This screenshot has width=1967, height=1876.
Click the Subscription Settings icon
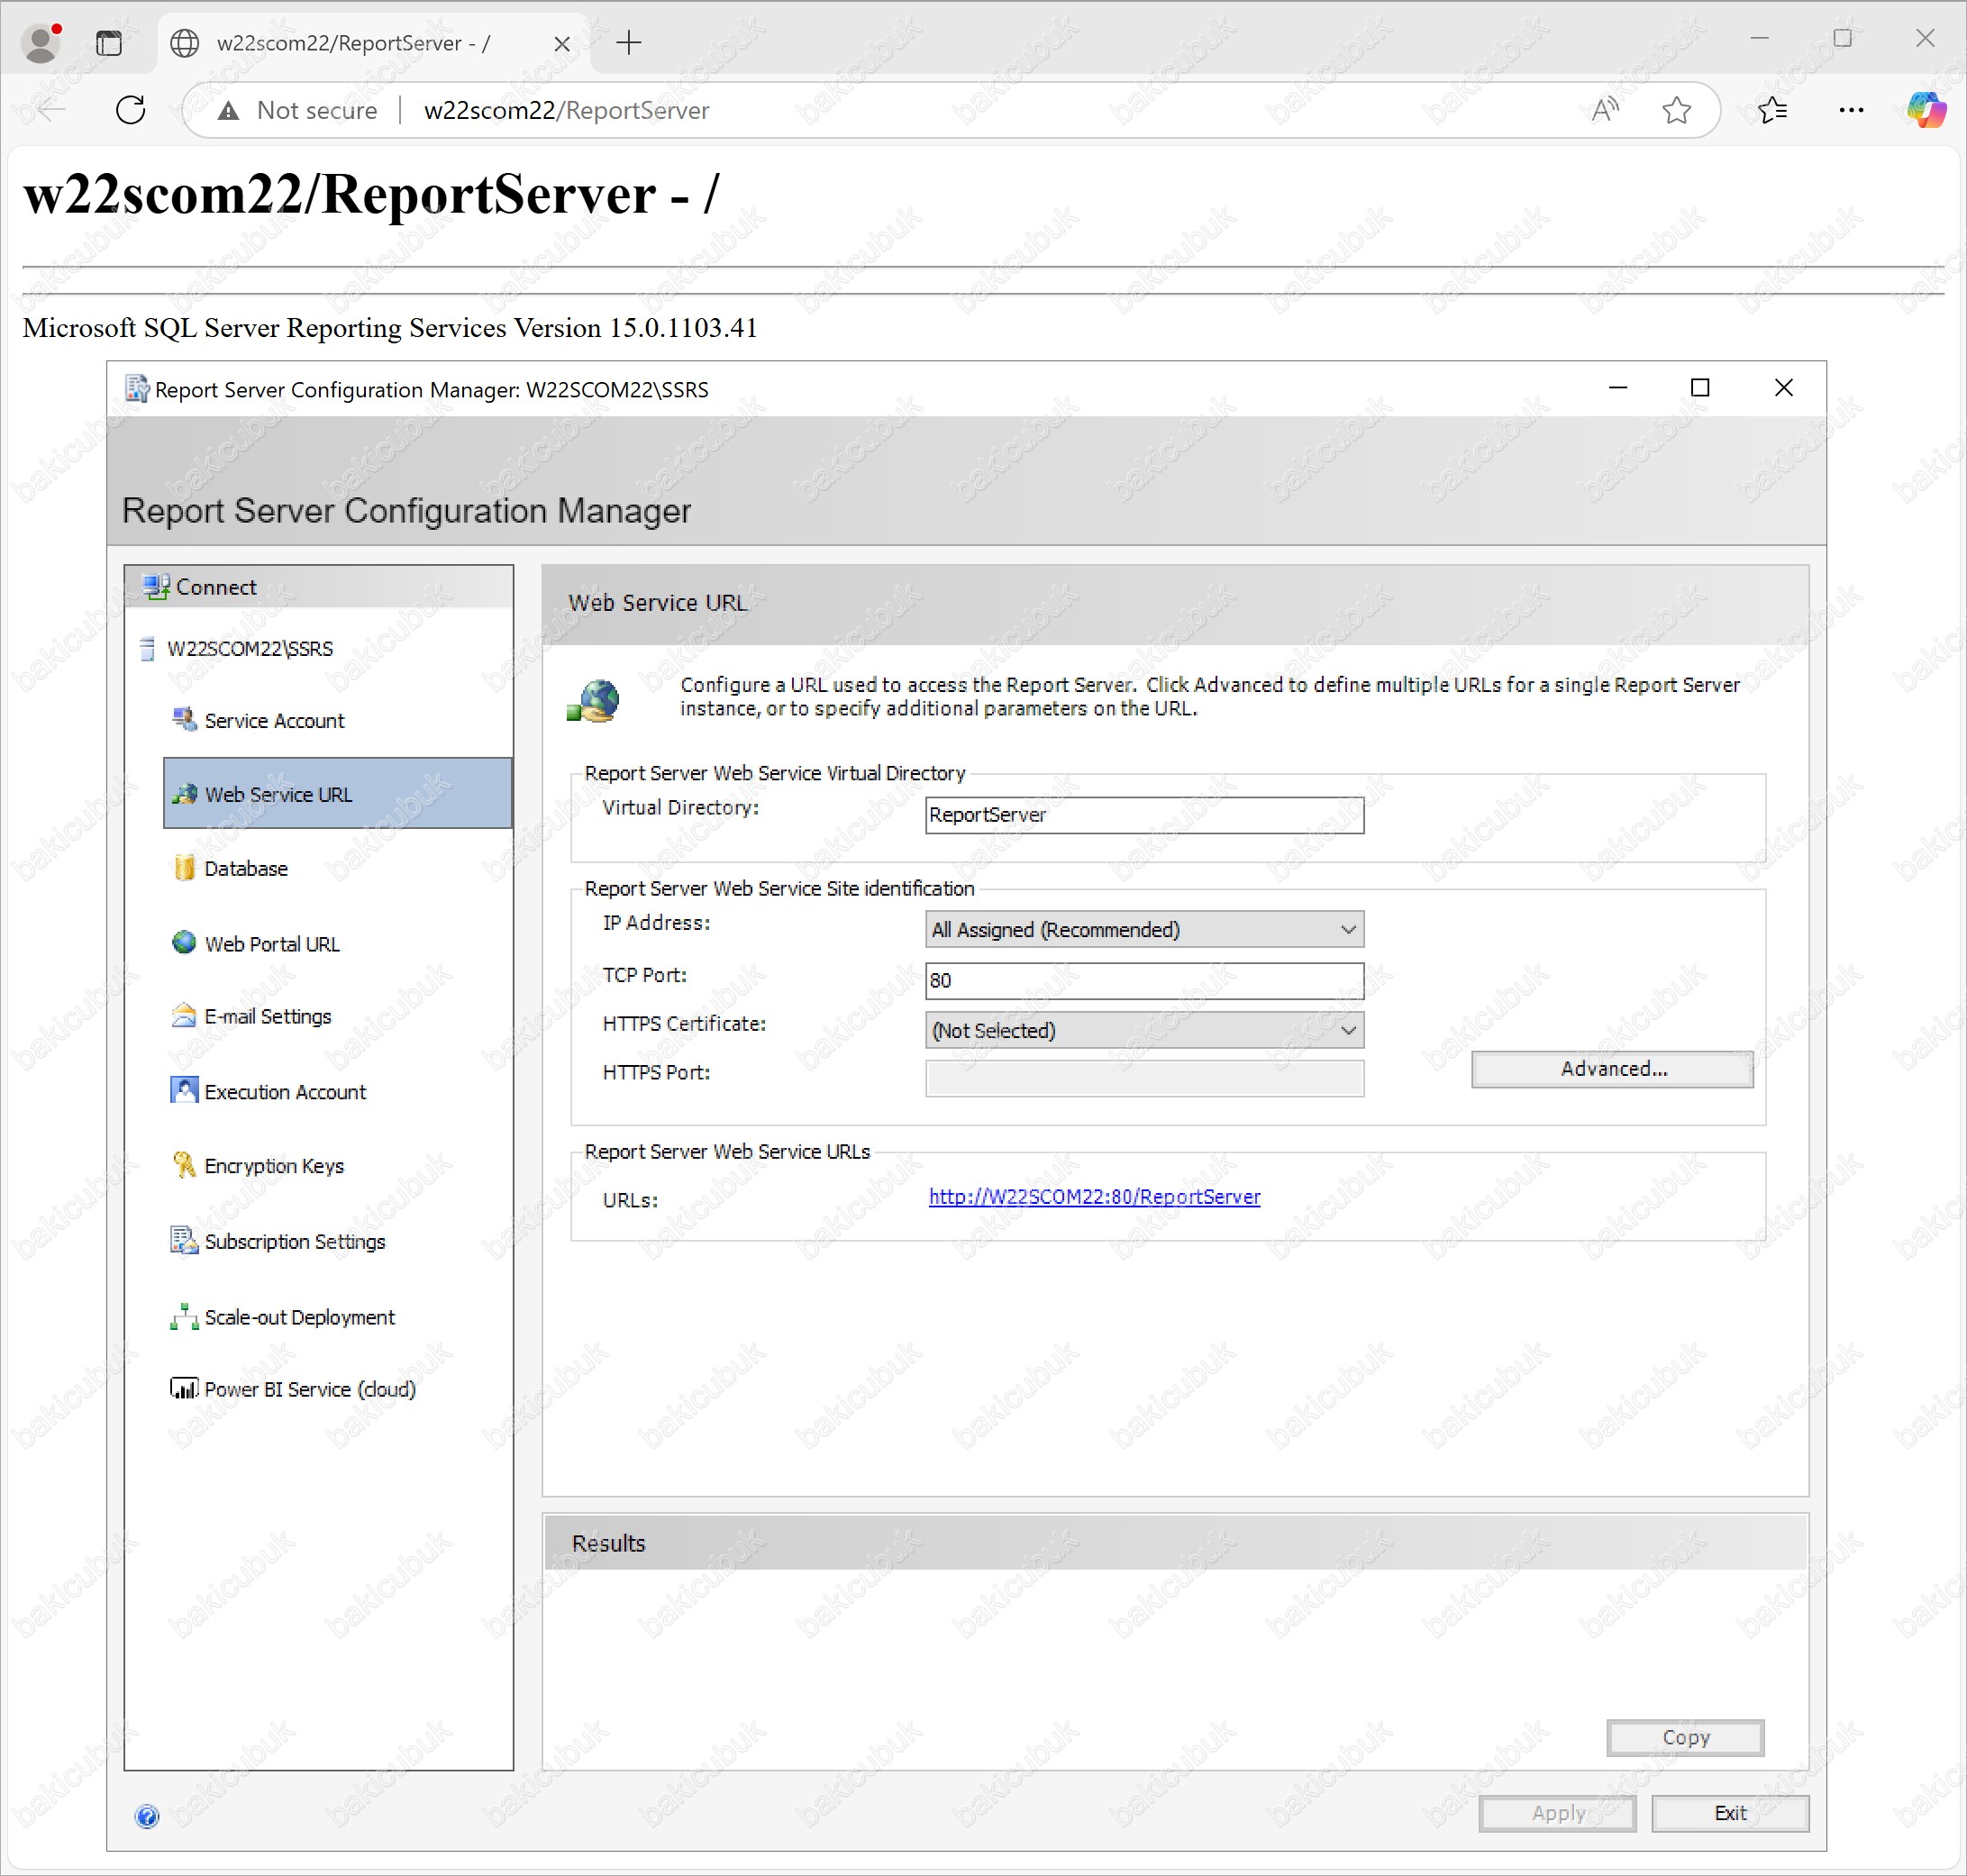(x=184, y=1240)
